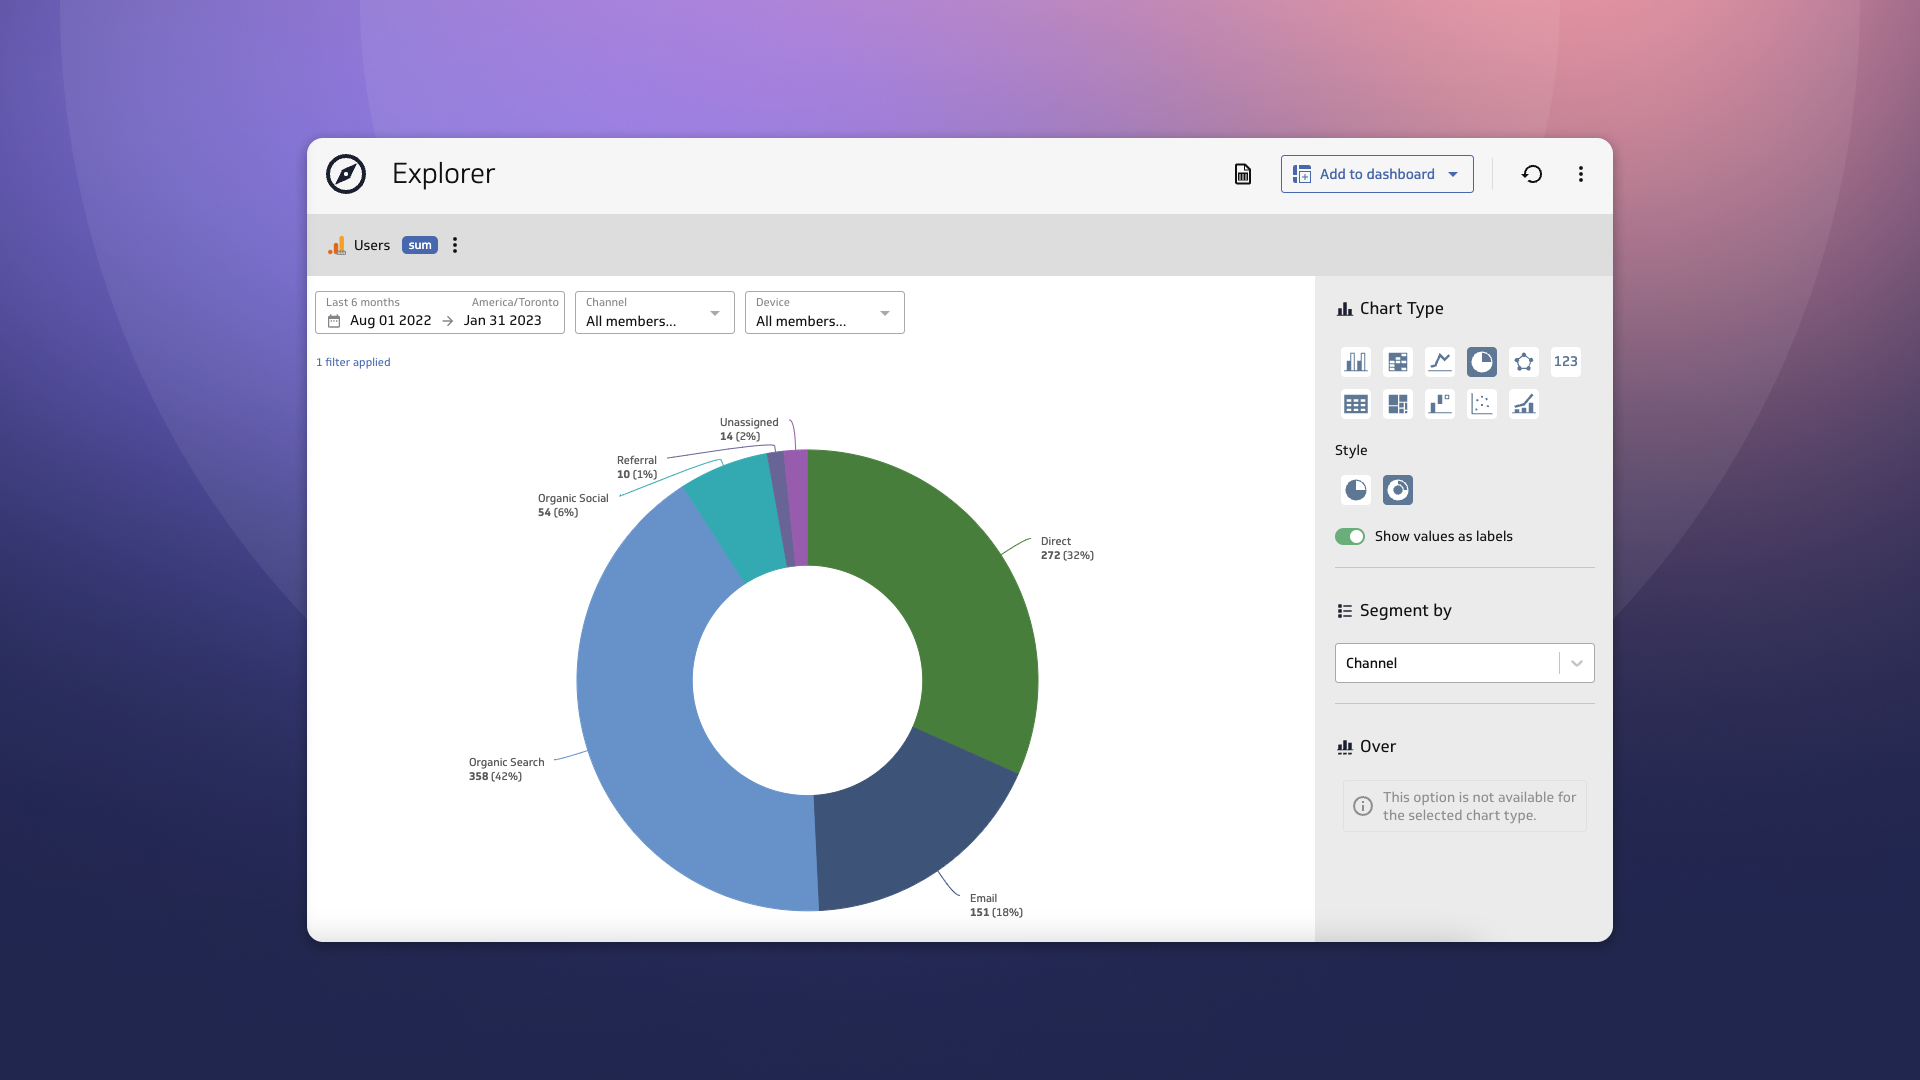Switch to the table chart type
1920x1080 pixels.
tap(1355, 404)
